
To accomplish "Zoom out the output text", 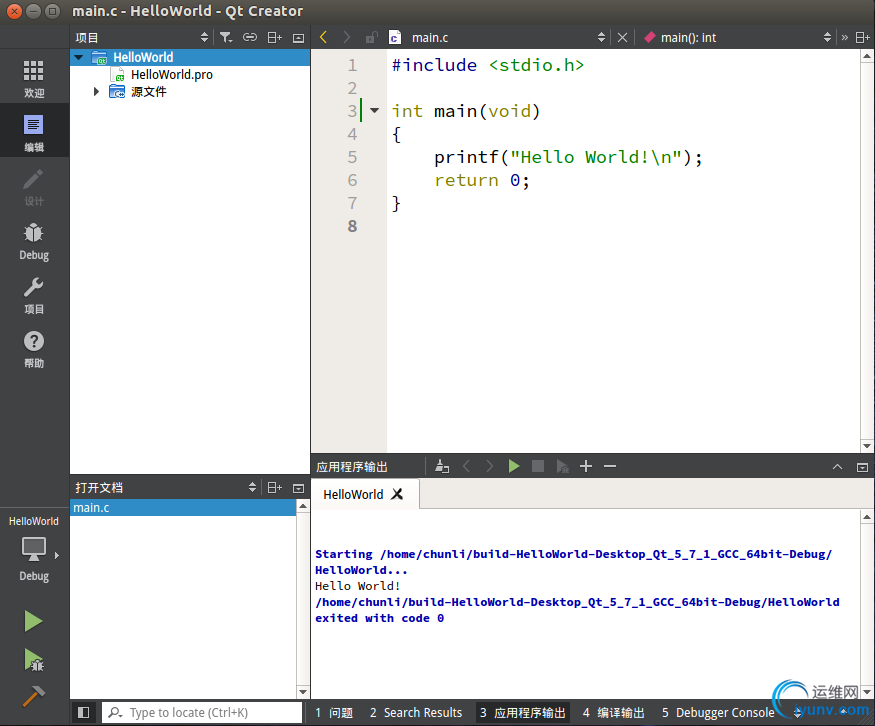I will 610,466.
